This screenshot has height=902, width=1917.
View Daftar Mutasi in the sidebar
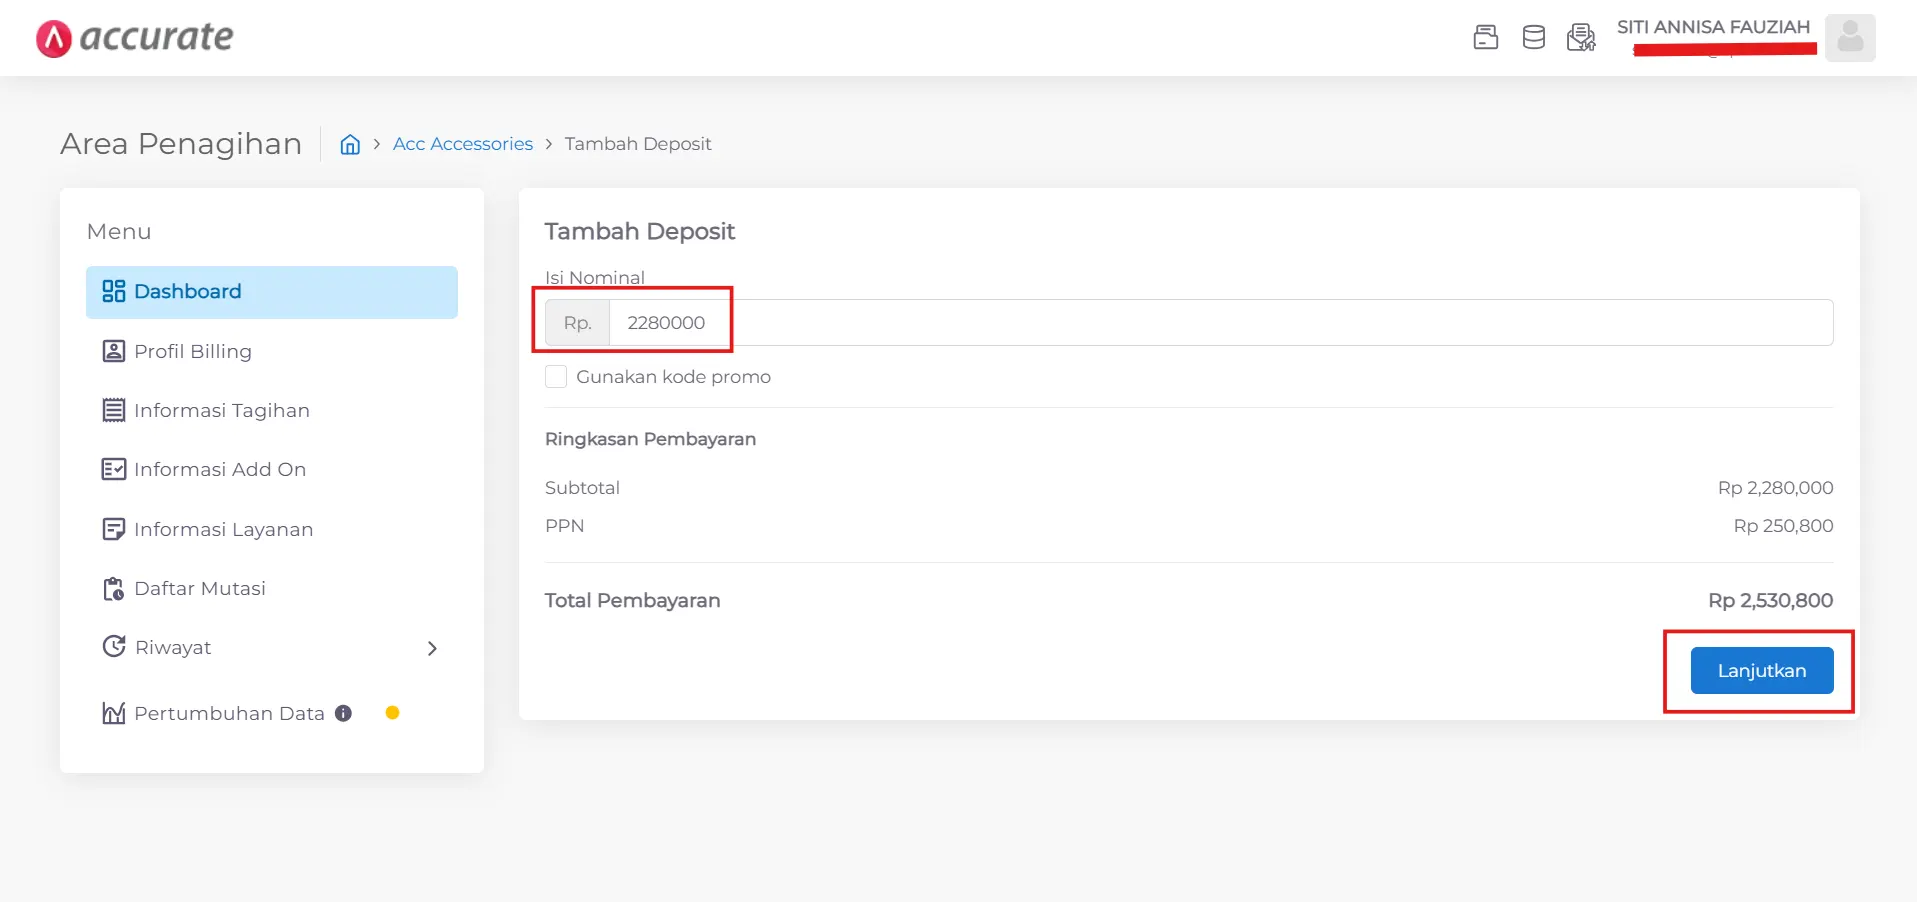(x=199, y=588)
